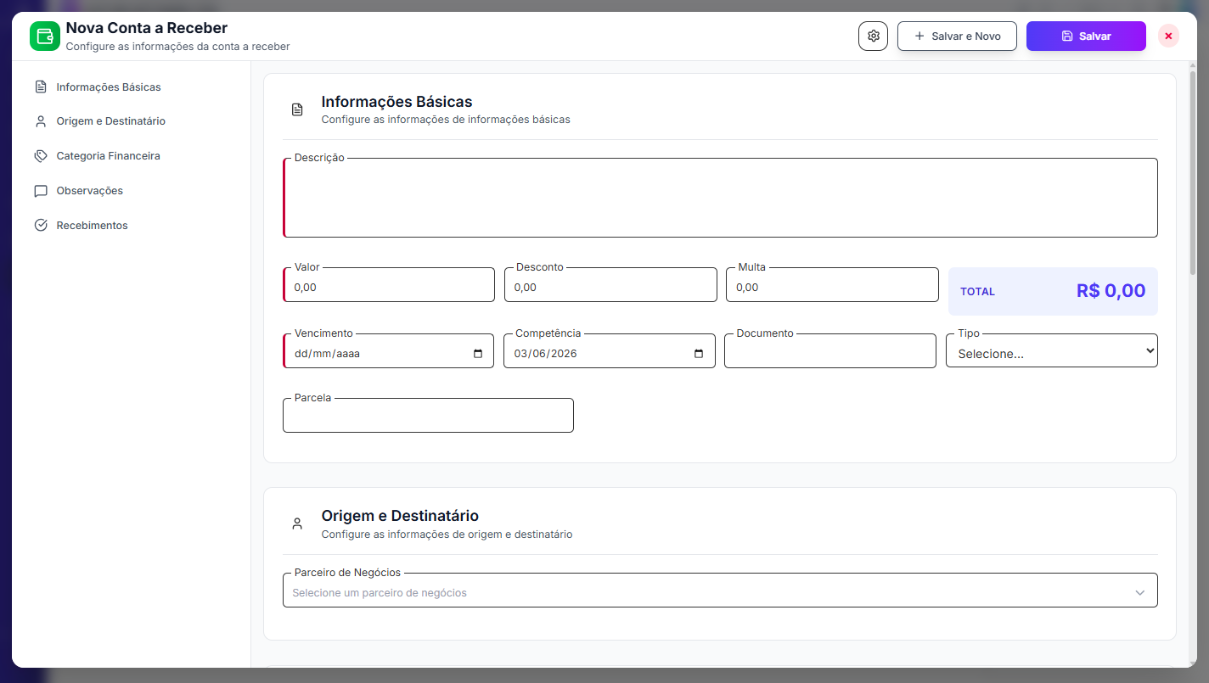The image size is (1209, 683).
Task: Click the Recebimentos check-circle icon
Action: 41,225
